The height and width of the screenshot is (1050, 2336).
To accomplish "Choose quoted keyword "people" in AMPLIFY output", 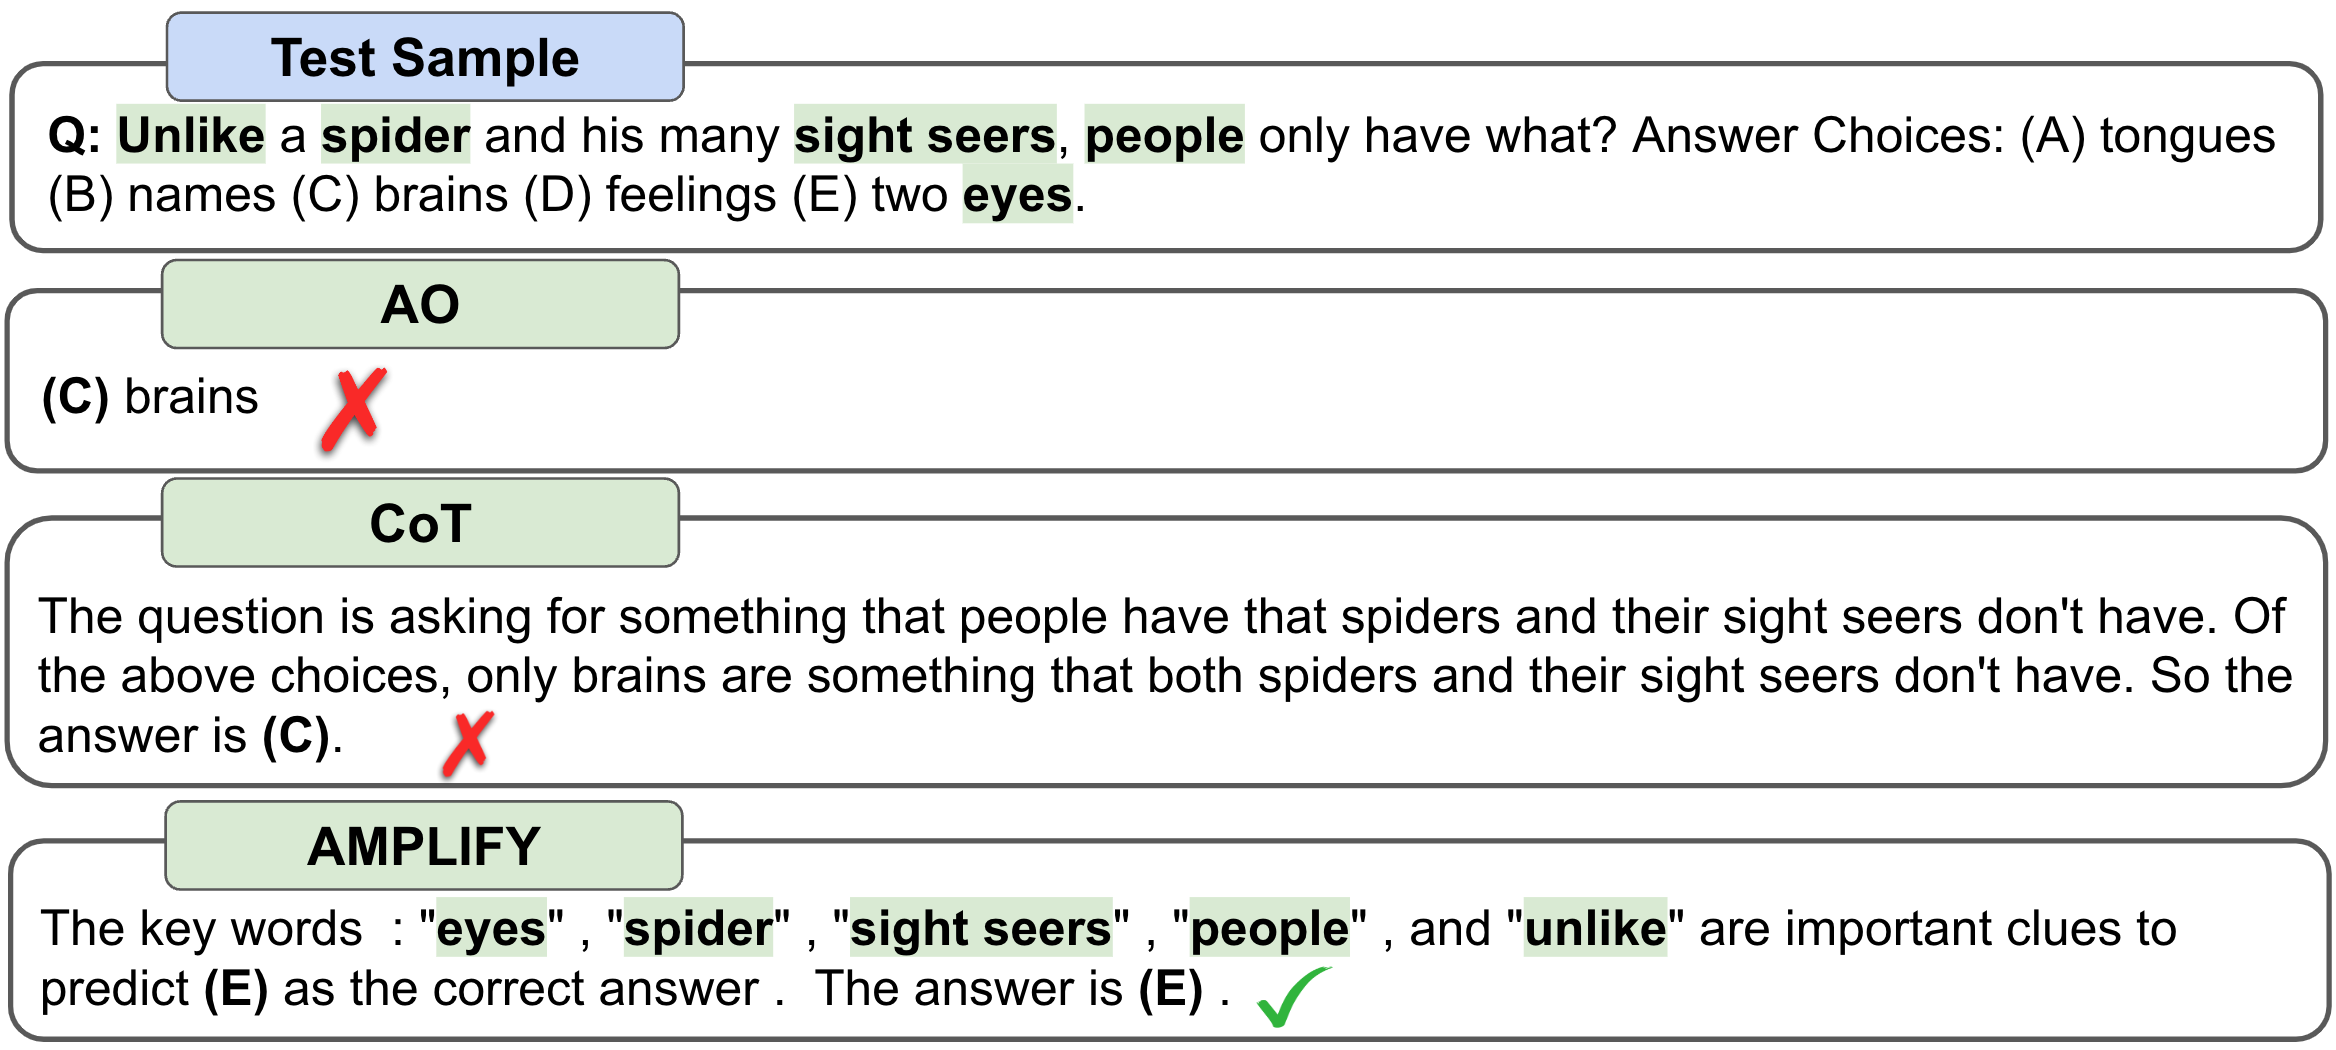I will (1269, 929).
